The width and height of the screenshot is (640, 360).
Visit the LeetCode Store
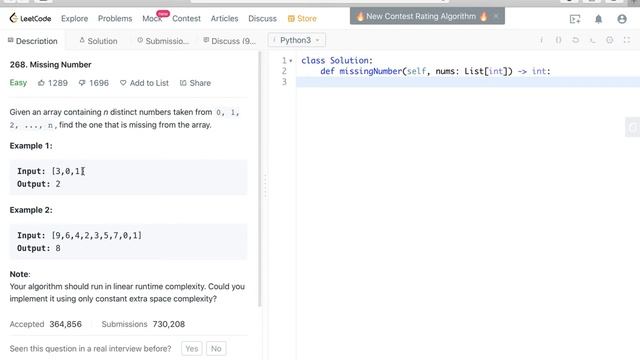click(302, 18)
